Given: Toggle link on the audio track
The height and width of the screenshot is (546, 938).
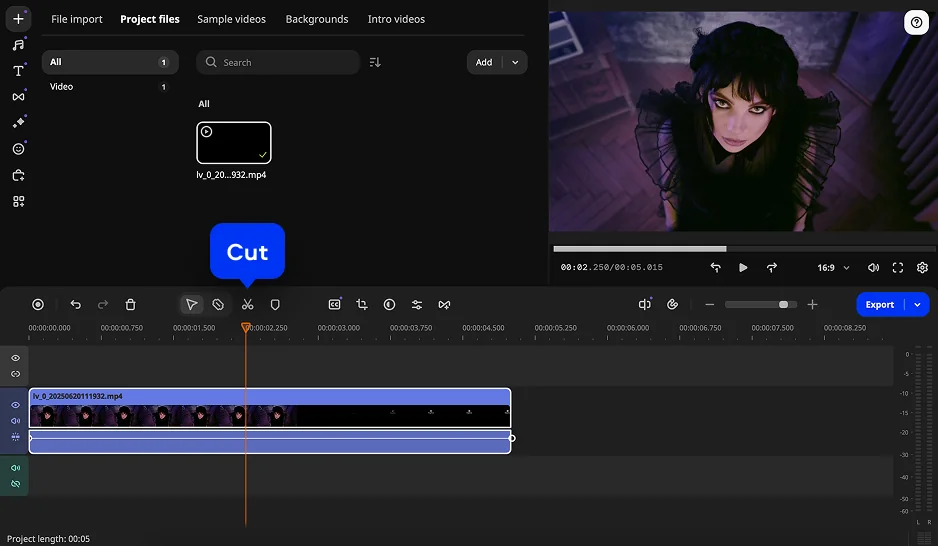Looking at the screenshot, I should pyautogui.click(x=16, y=484).
